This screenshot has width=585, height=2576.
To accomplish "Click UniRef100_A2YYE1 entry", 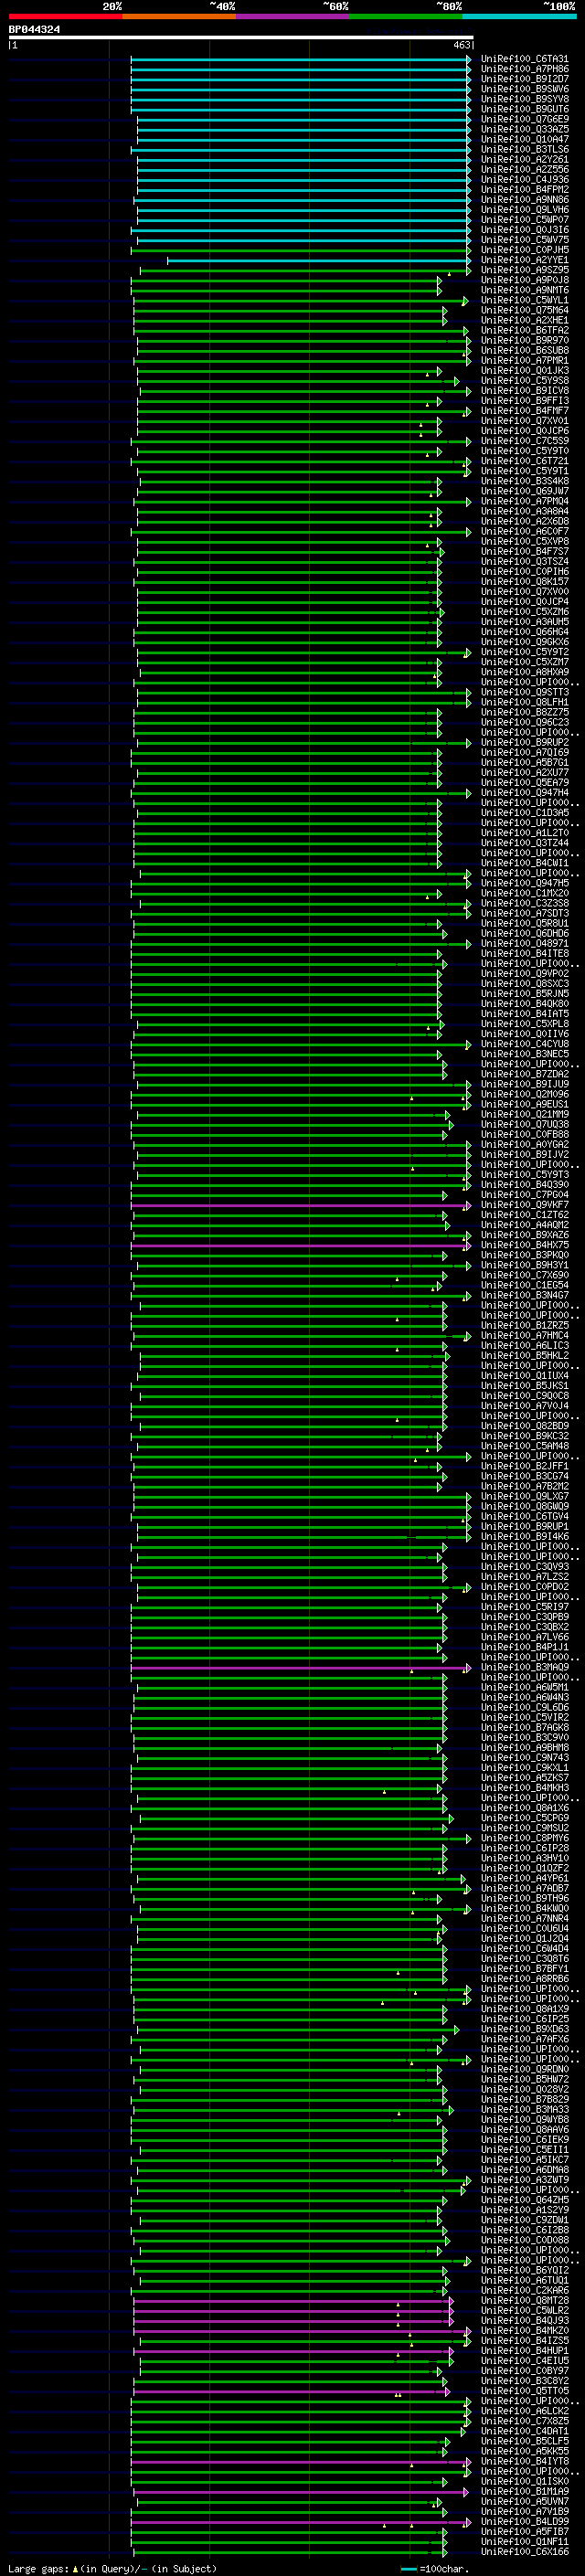I will click(x=525, y=260).
